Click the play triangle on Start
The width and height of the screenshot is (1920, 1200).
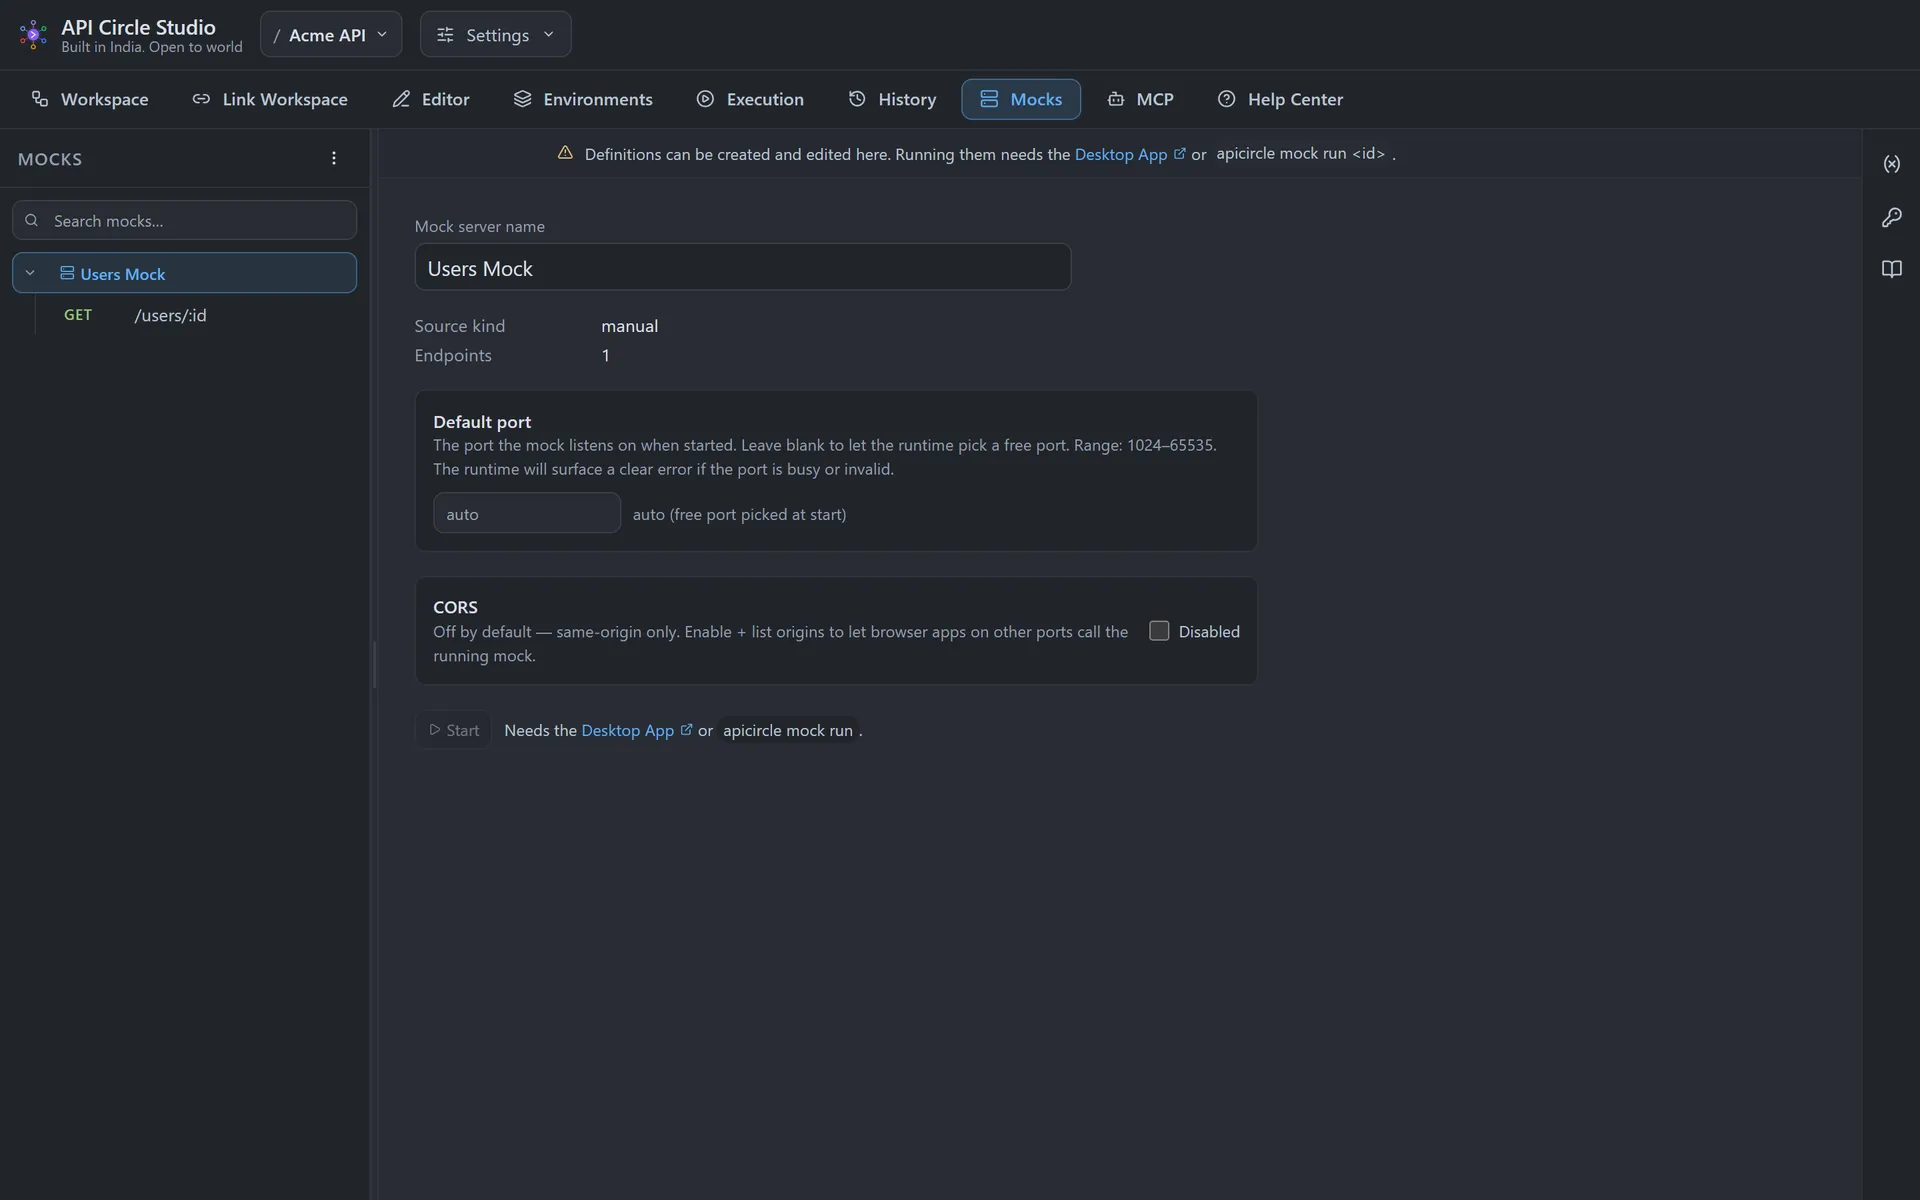pyautogui.click(x=434, y=730)
